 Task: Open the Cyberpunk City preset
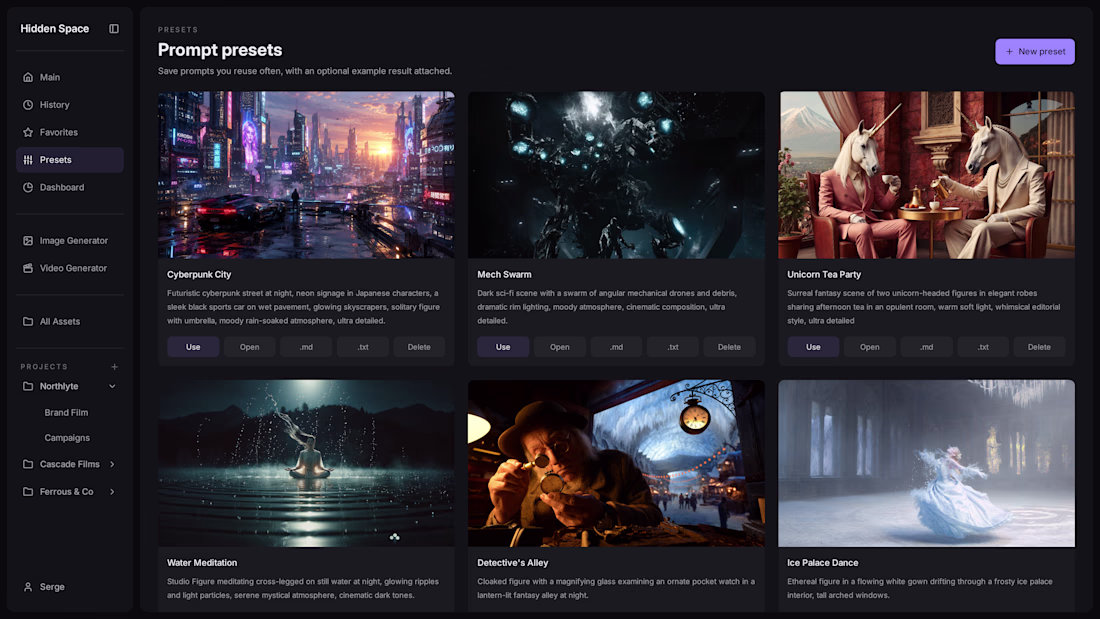coord(249,347)
